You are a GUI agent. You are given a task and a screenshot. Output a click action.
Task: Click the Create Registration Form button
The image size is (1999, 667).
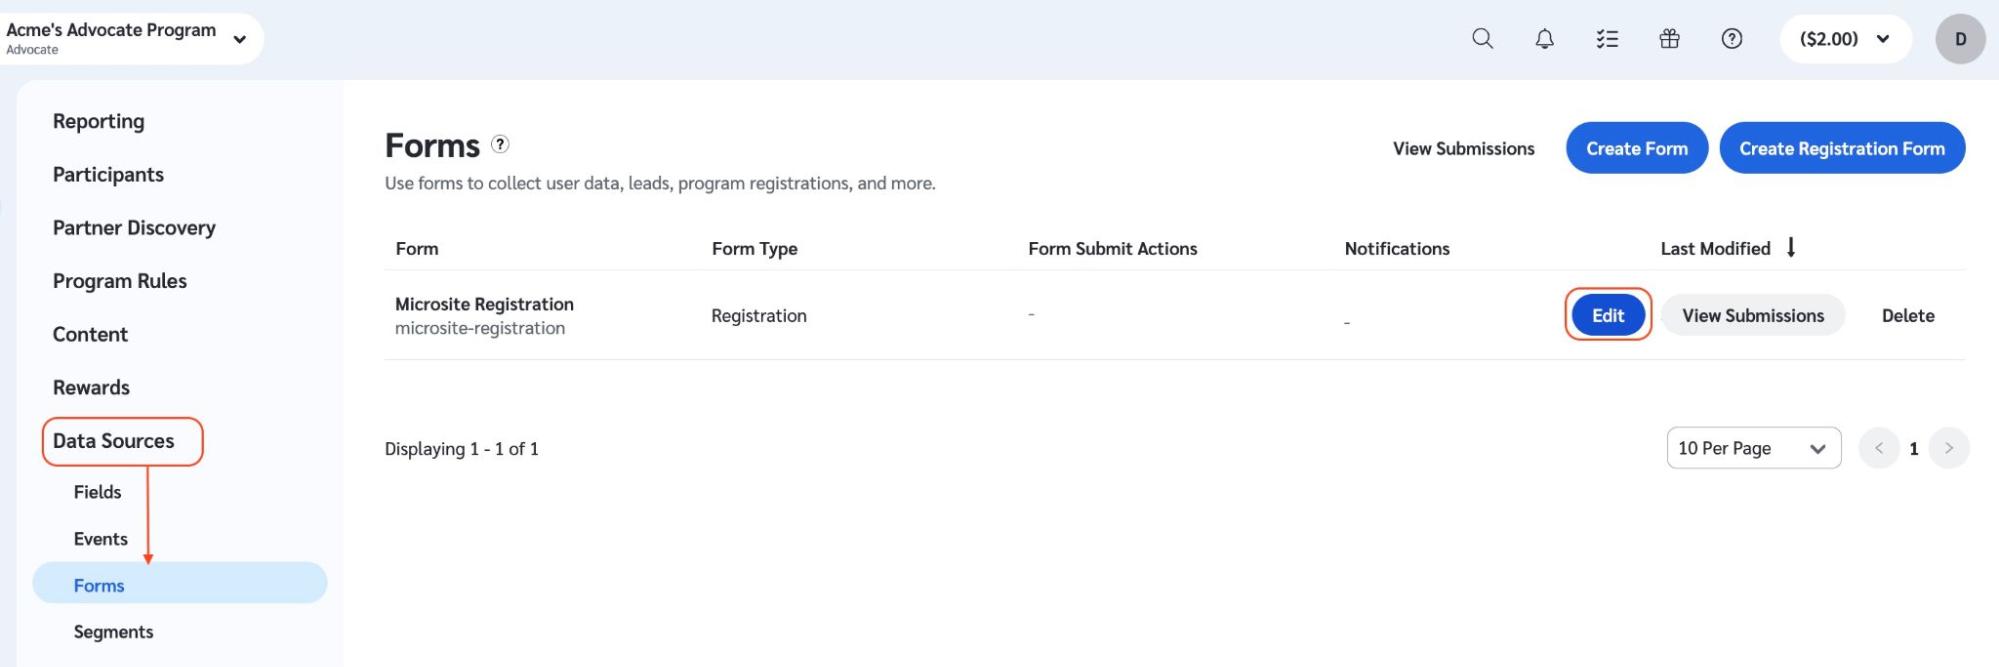[x=1841, y=148]
